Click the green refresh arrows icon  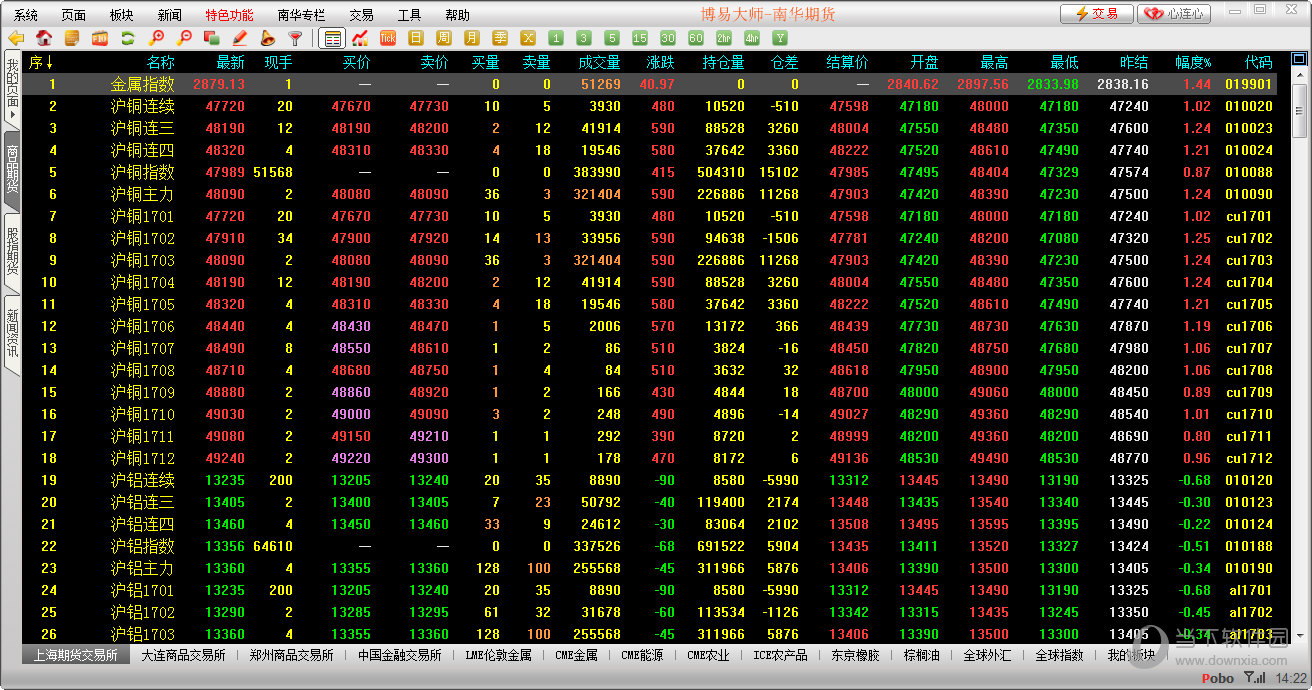pos(127,38)
